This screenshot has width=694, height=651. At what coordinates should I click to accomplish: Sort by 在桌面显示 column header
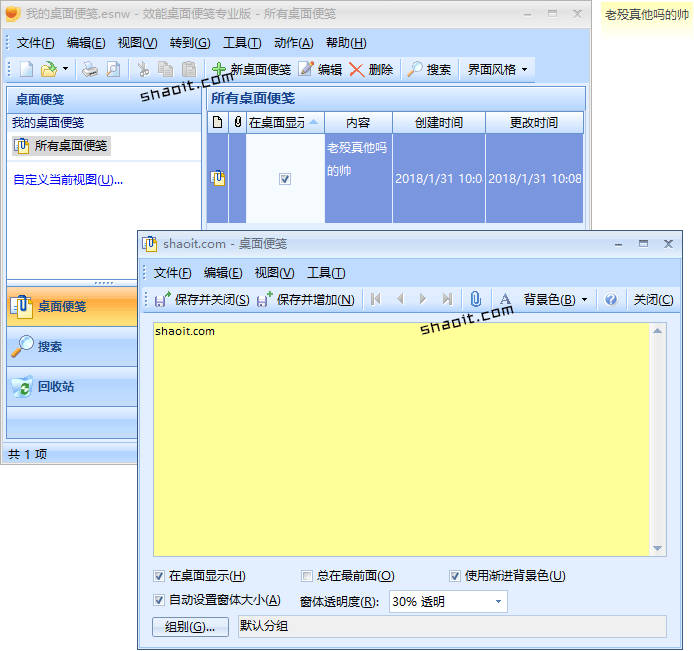285,122
